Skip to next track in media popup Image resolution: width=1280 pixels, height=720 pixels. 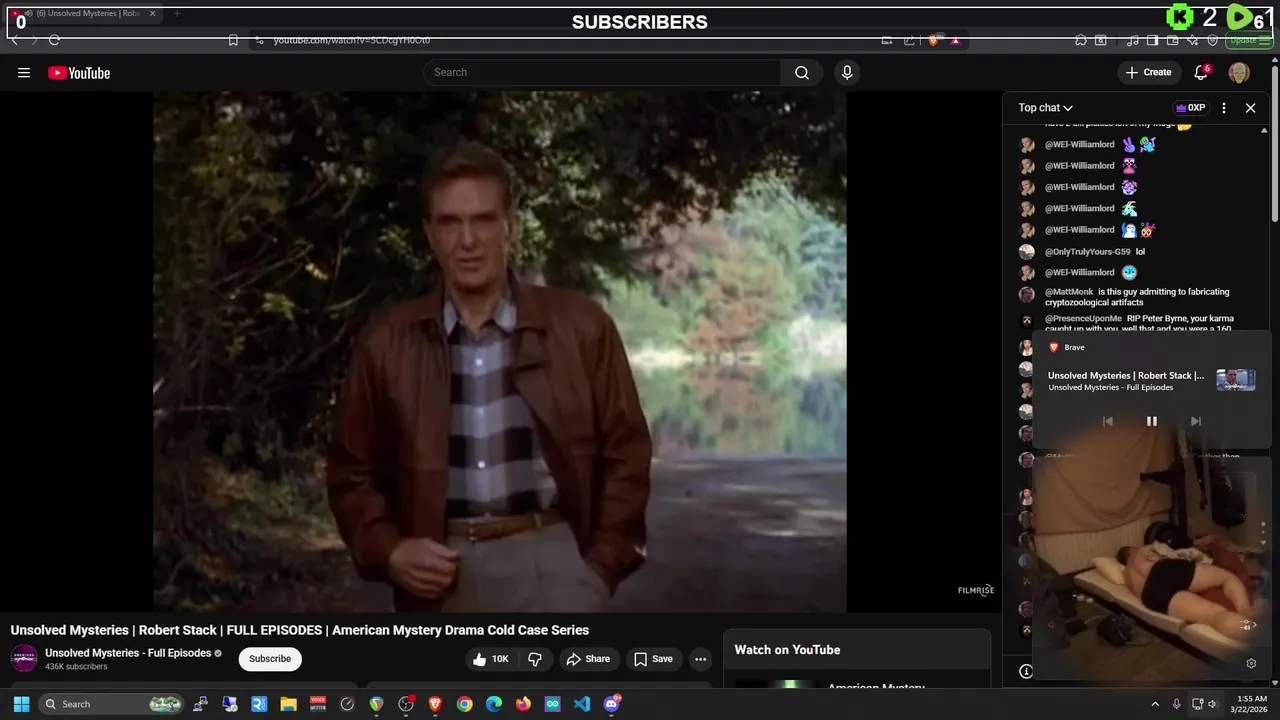(x=1195, y=421)
